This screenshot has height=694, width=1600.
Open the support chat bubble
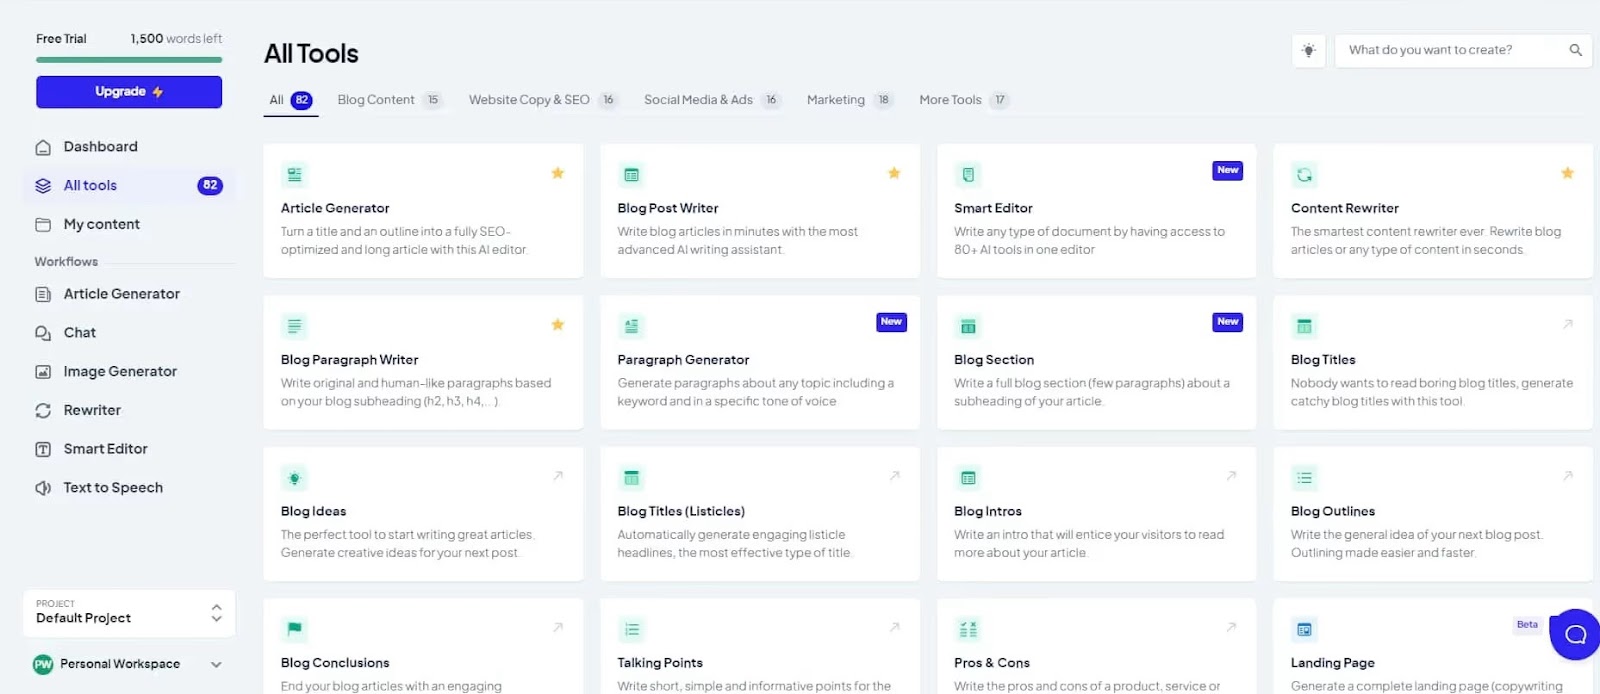pyautogui.click(x=1575, y=634)
